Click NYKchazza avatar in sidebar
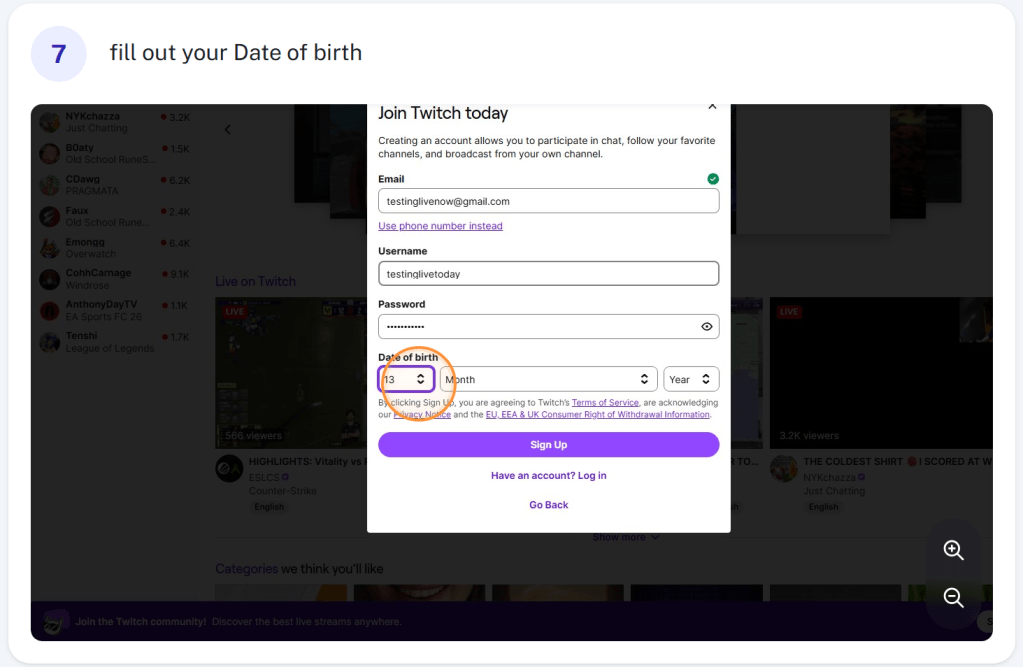Screen dimensions: 1023x667 coord(50,122)
